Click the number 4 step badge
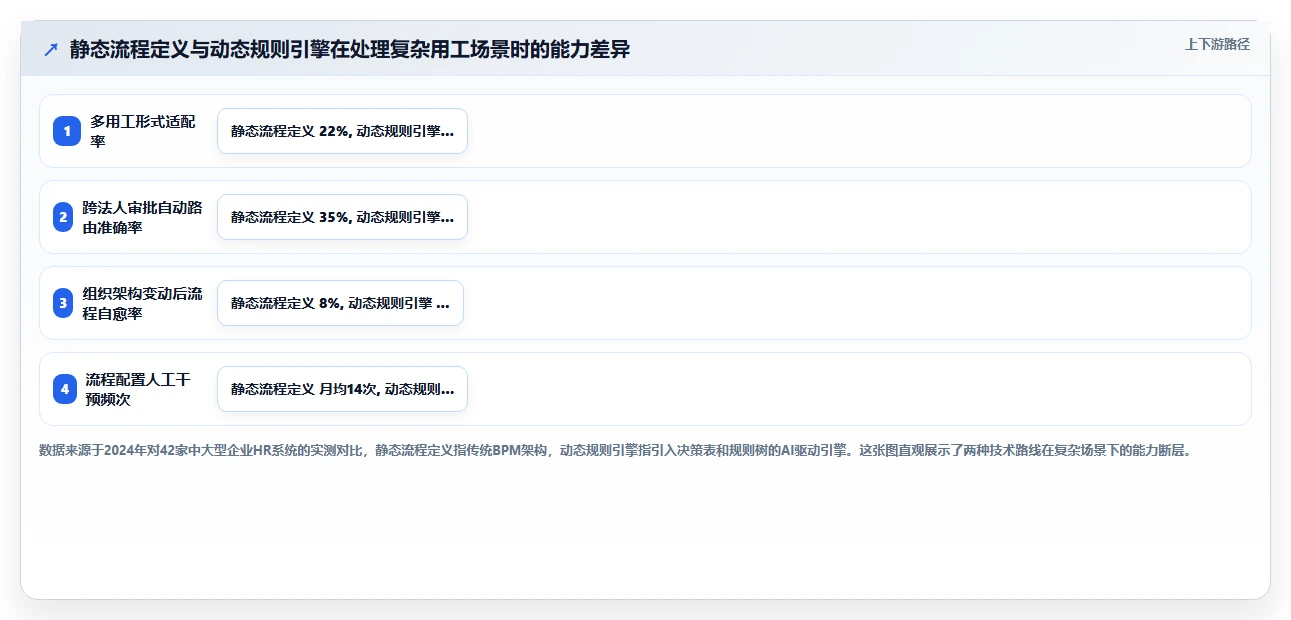 (65, 389)
